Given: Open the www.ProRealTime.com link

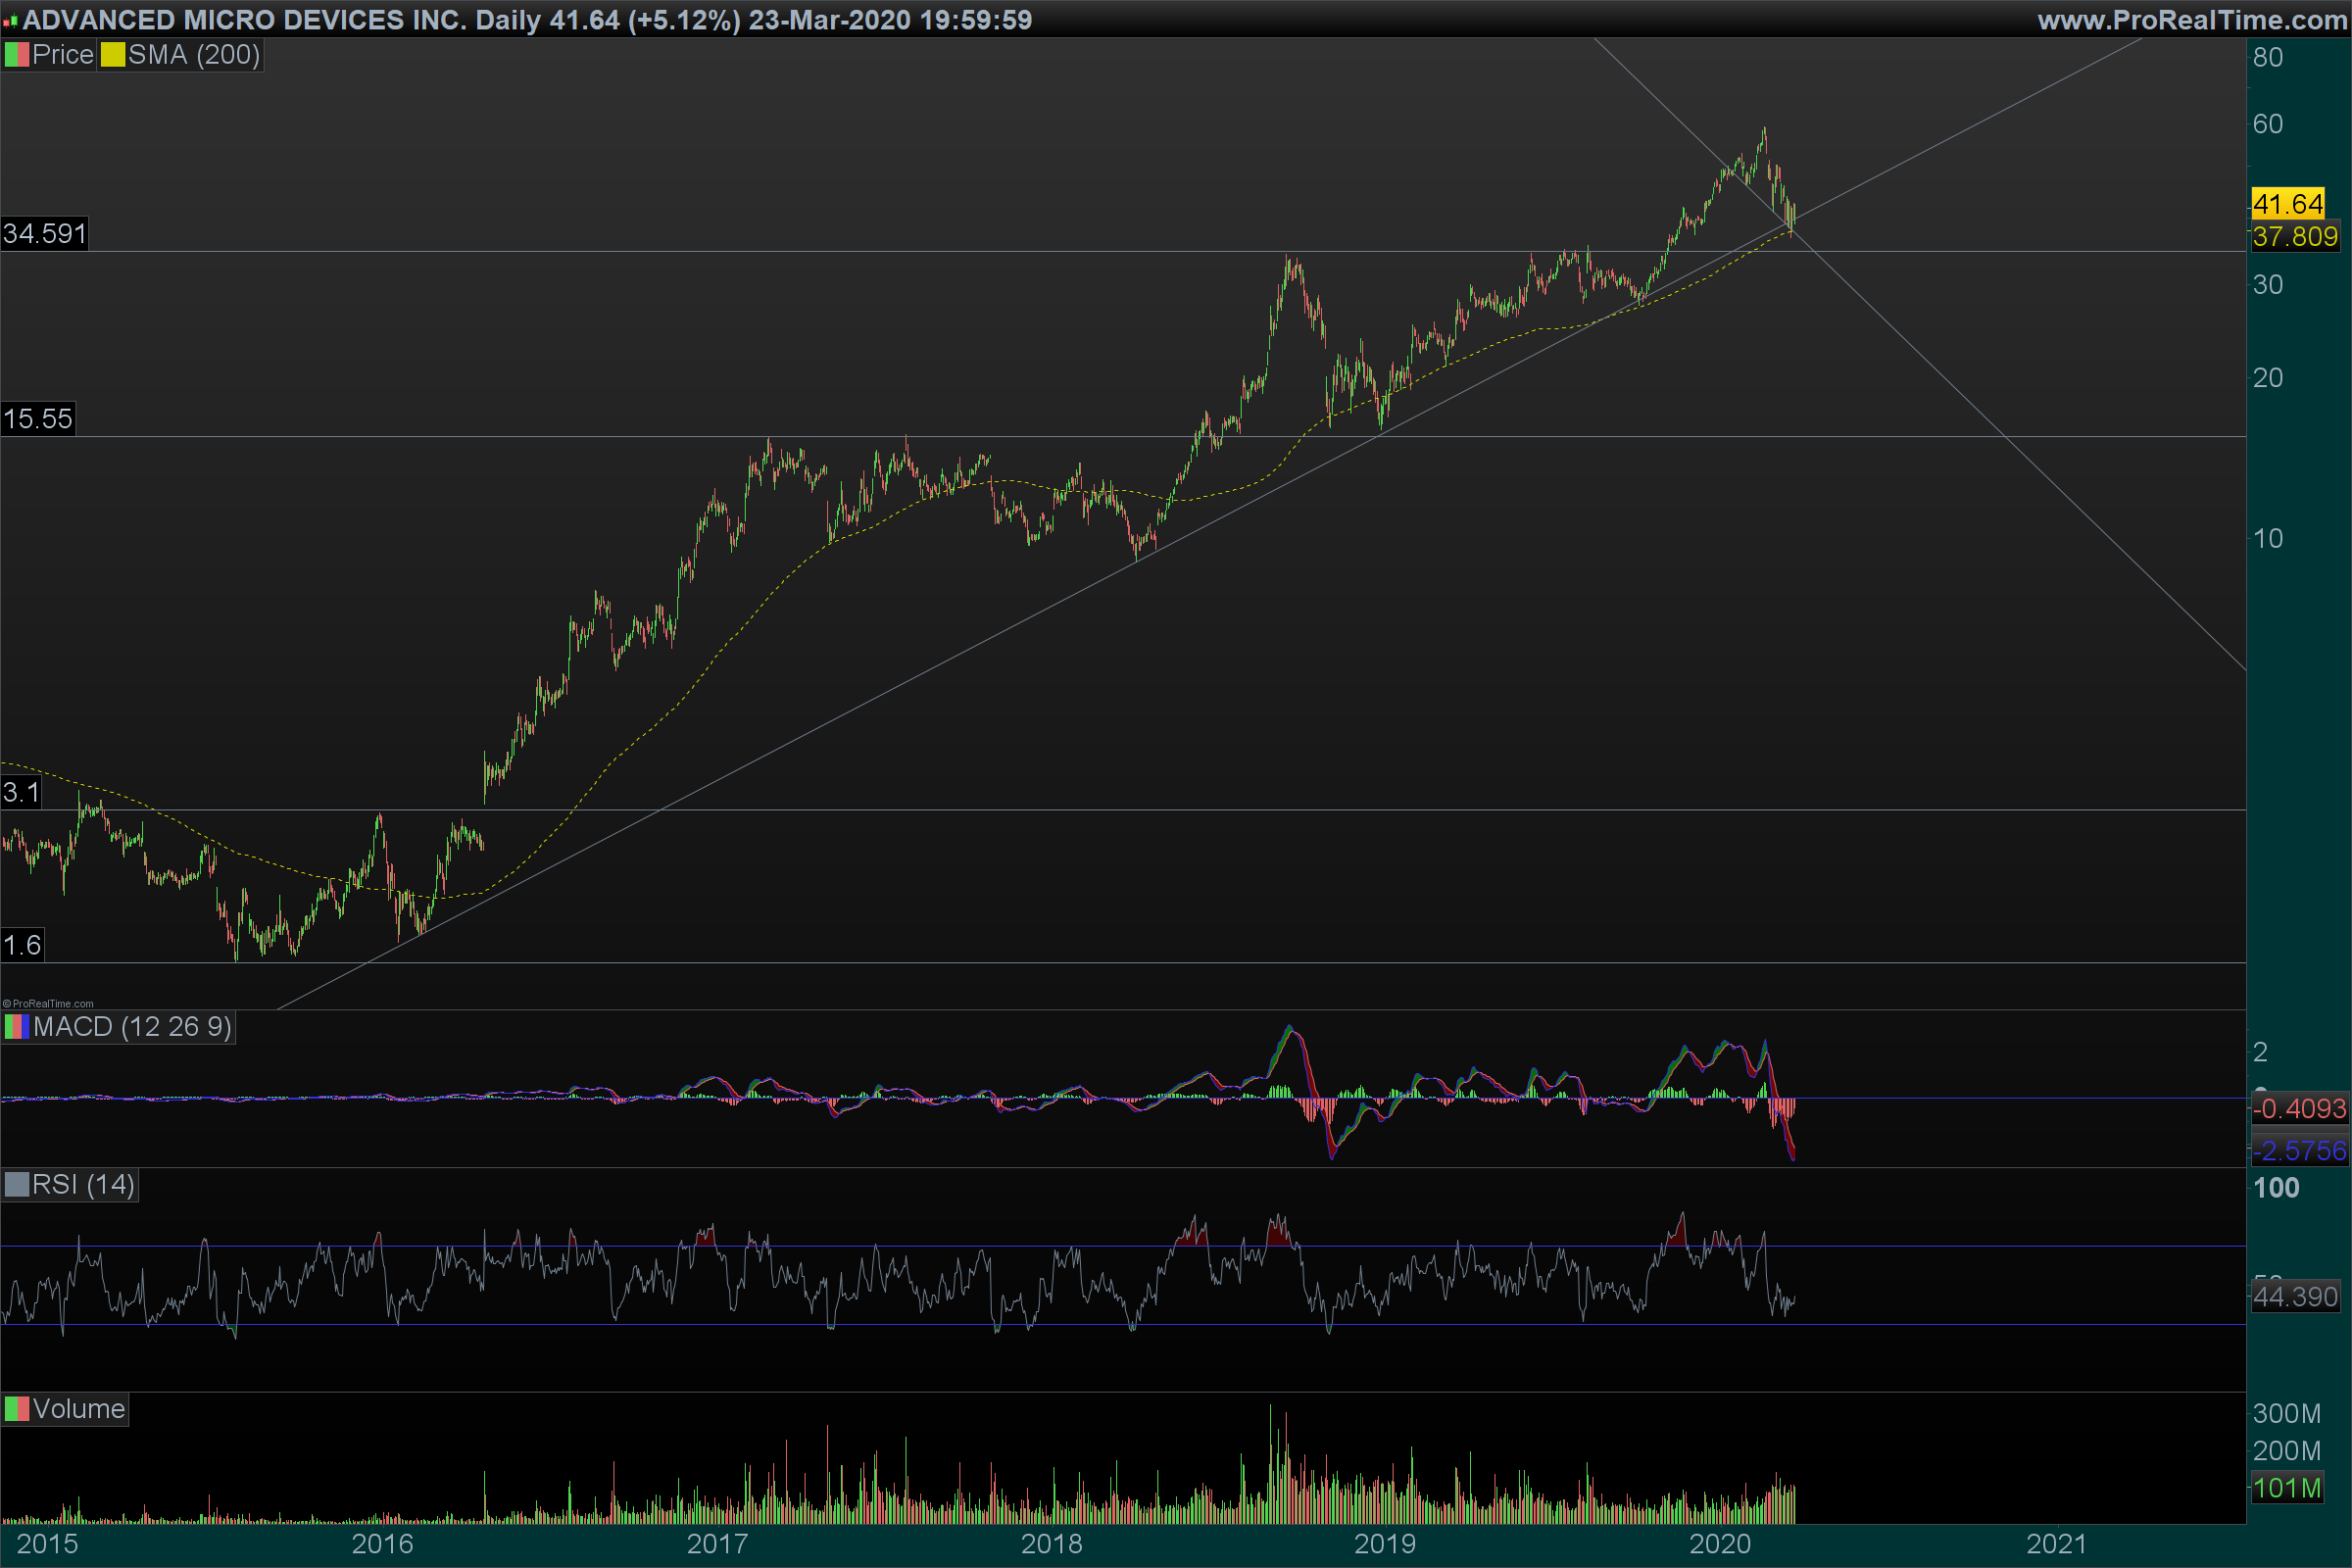Looking at the screenshot, I should click(2191, 20).
